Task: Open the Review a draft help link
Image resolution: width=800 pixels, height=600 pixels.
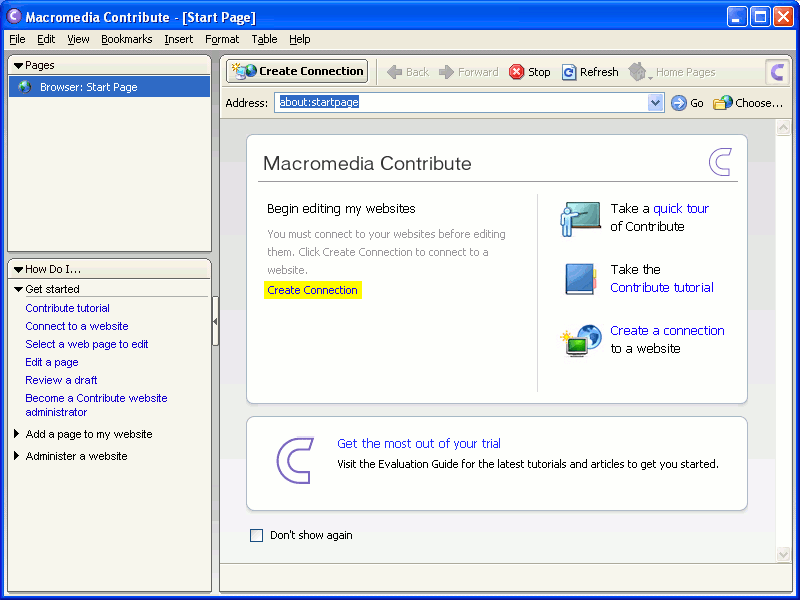Action: [61, 380]
